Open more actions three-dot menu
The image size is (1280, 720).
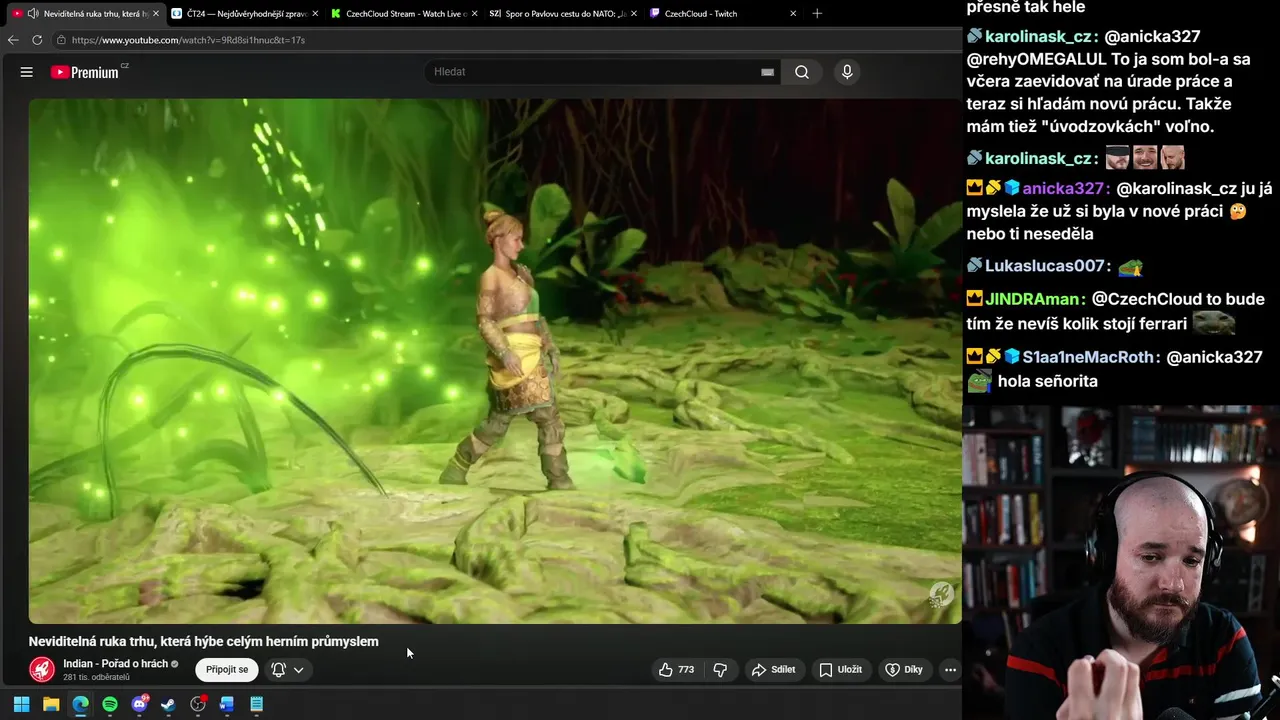[x=950, y=670]
